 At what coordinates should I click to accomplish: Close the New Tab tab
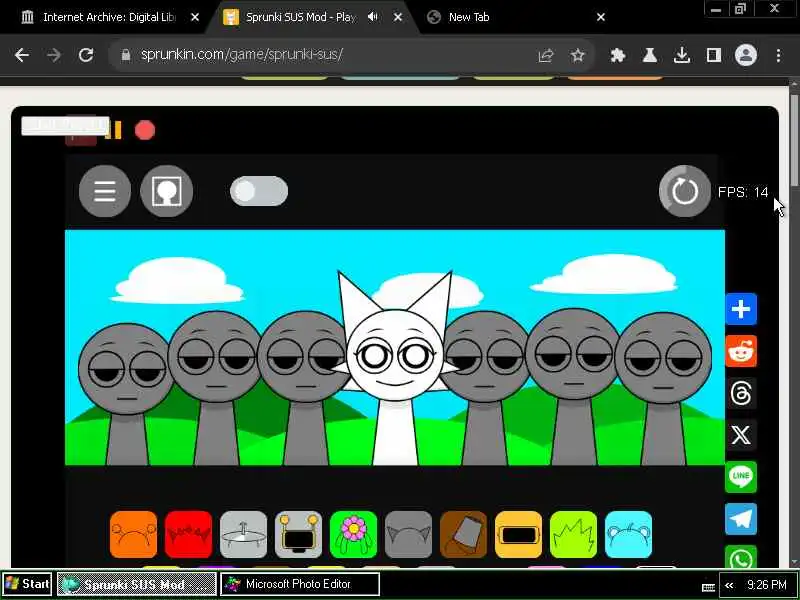601,17
